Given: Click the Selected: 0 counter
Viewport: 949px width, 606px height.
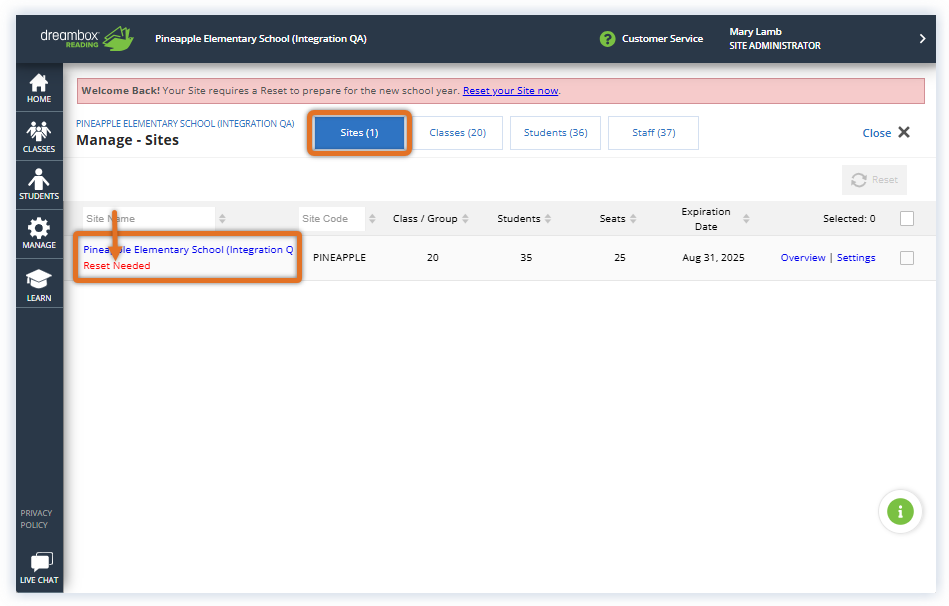Looking at the screenshot, I should click(849, 219).
